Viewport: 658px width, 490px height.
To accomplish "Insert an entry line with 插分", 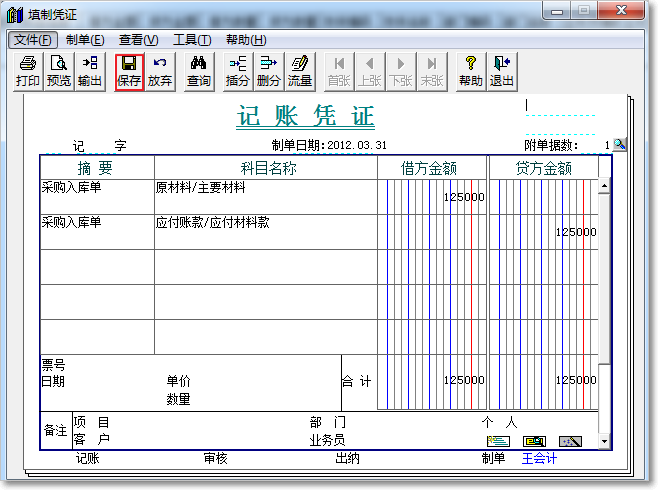I will pos(238,71).
